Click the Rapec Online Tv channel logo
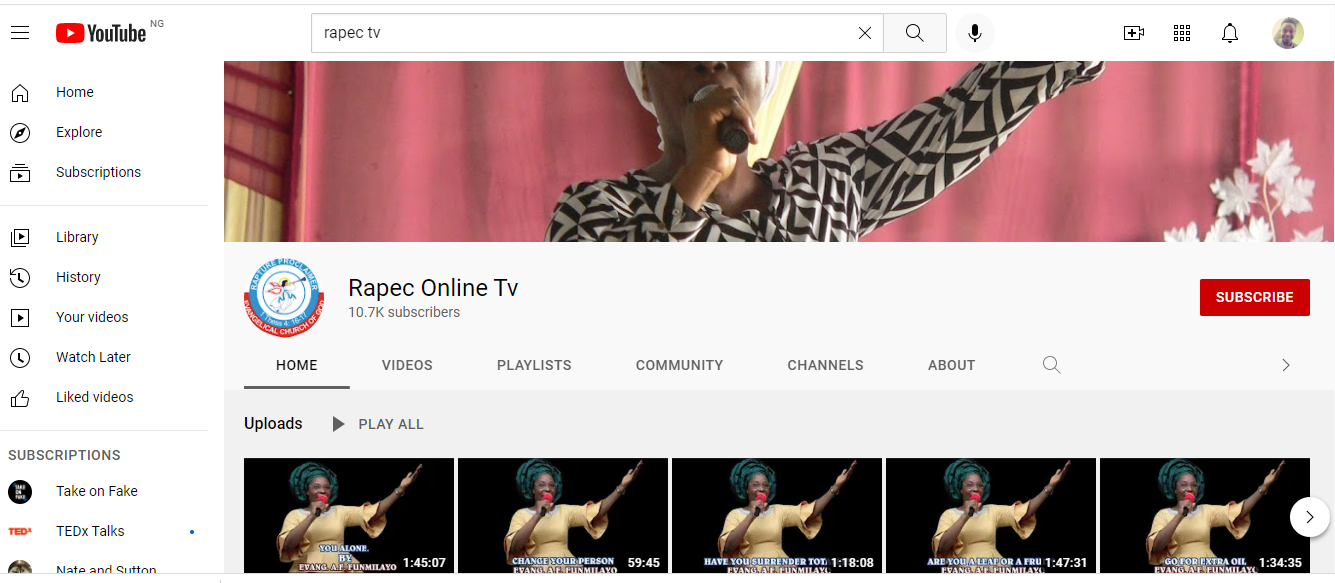 click(284, 297)
